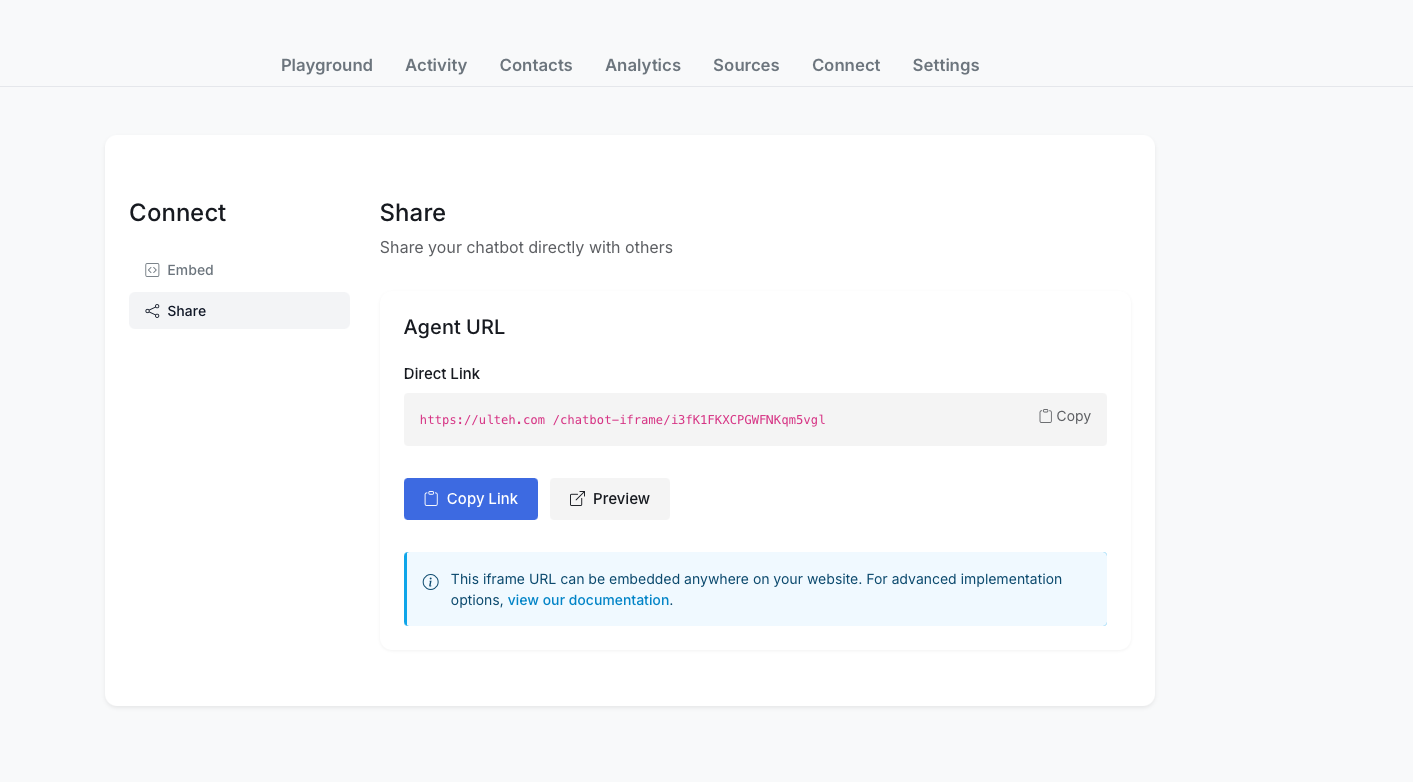
Task: Click external-link icon in the Preview button
Action: [577, 499]
